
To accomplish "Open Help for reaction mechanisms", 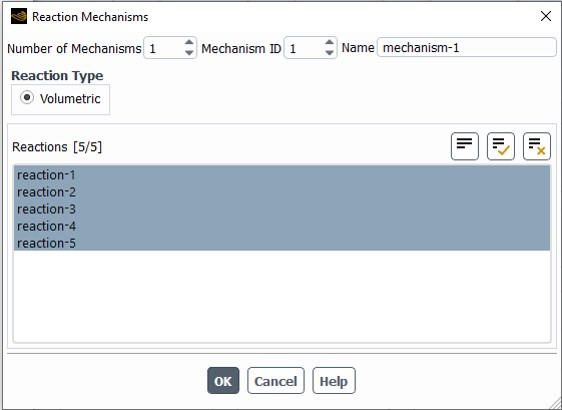I will [334, 381].
